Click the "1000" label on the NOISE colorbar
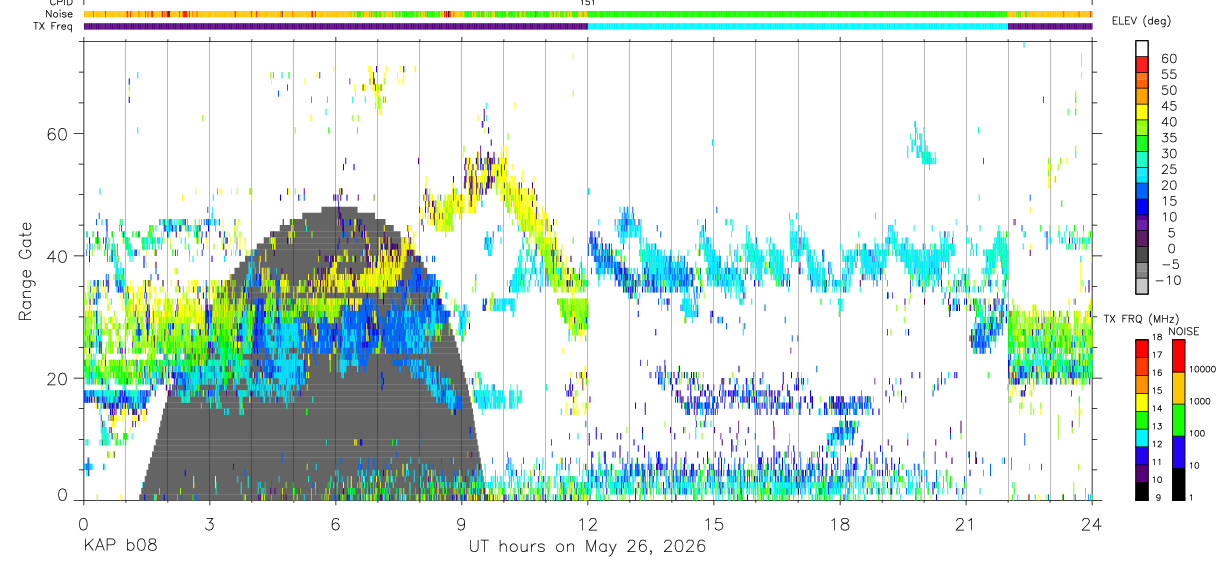Image resolution: width=1228 pixels, height=567 pixels. click(x=1199, y=402)
